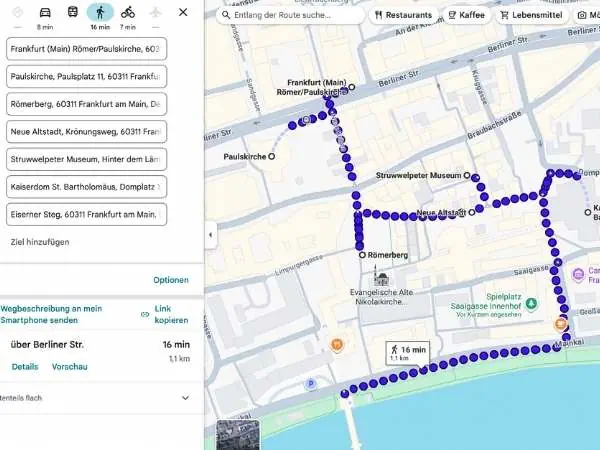
Task: Edit the Kaiserdom St. Bartholomäus field
Action: click(86, 187)
